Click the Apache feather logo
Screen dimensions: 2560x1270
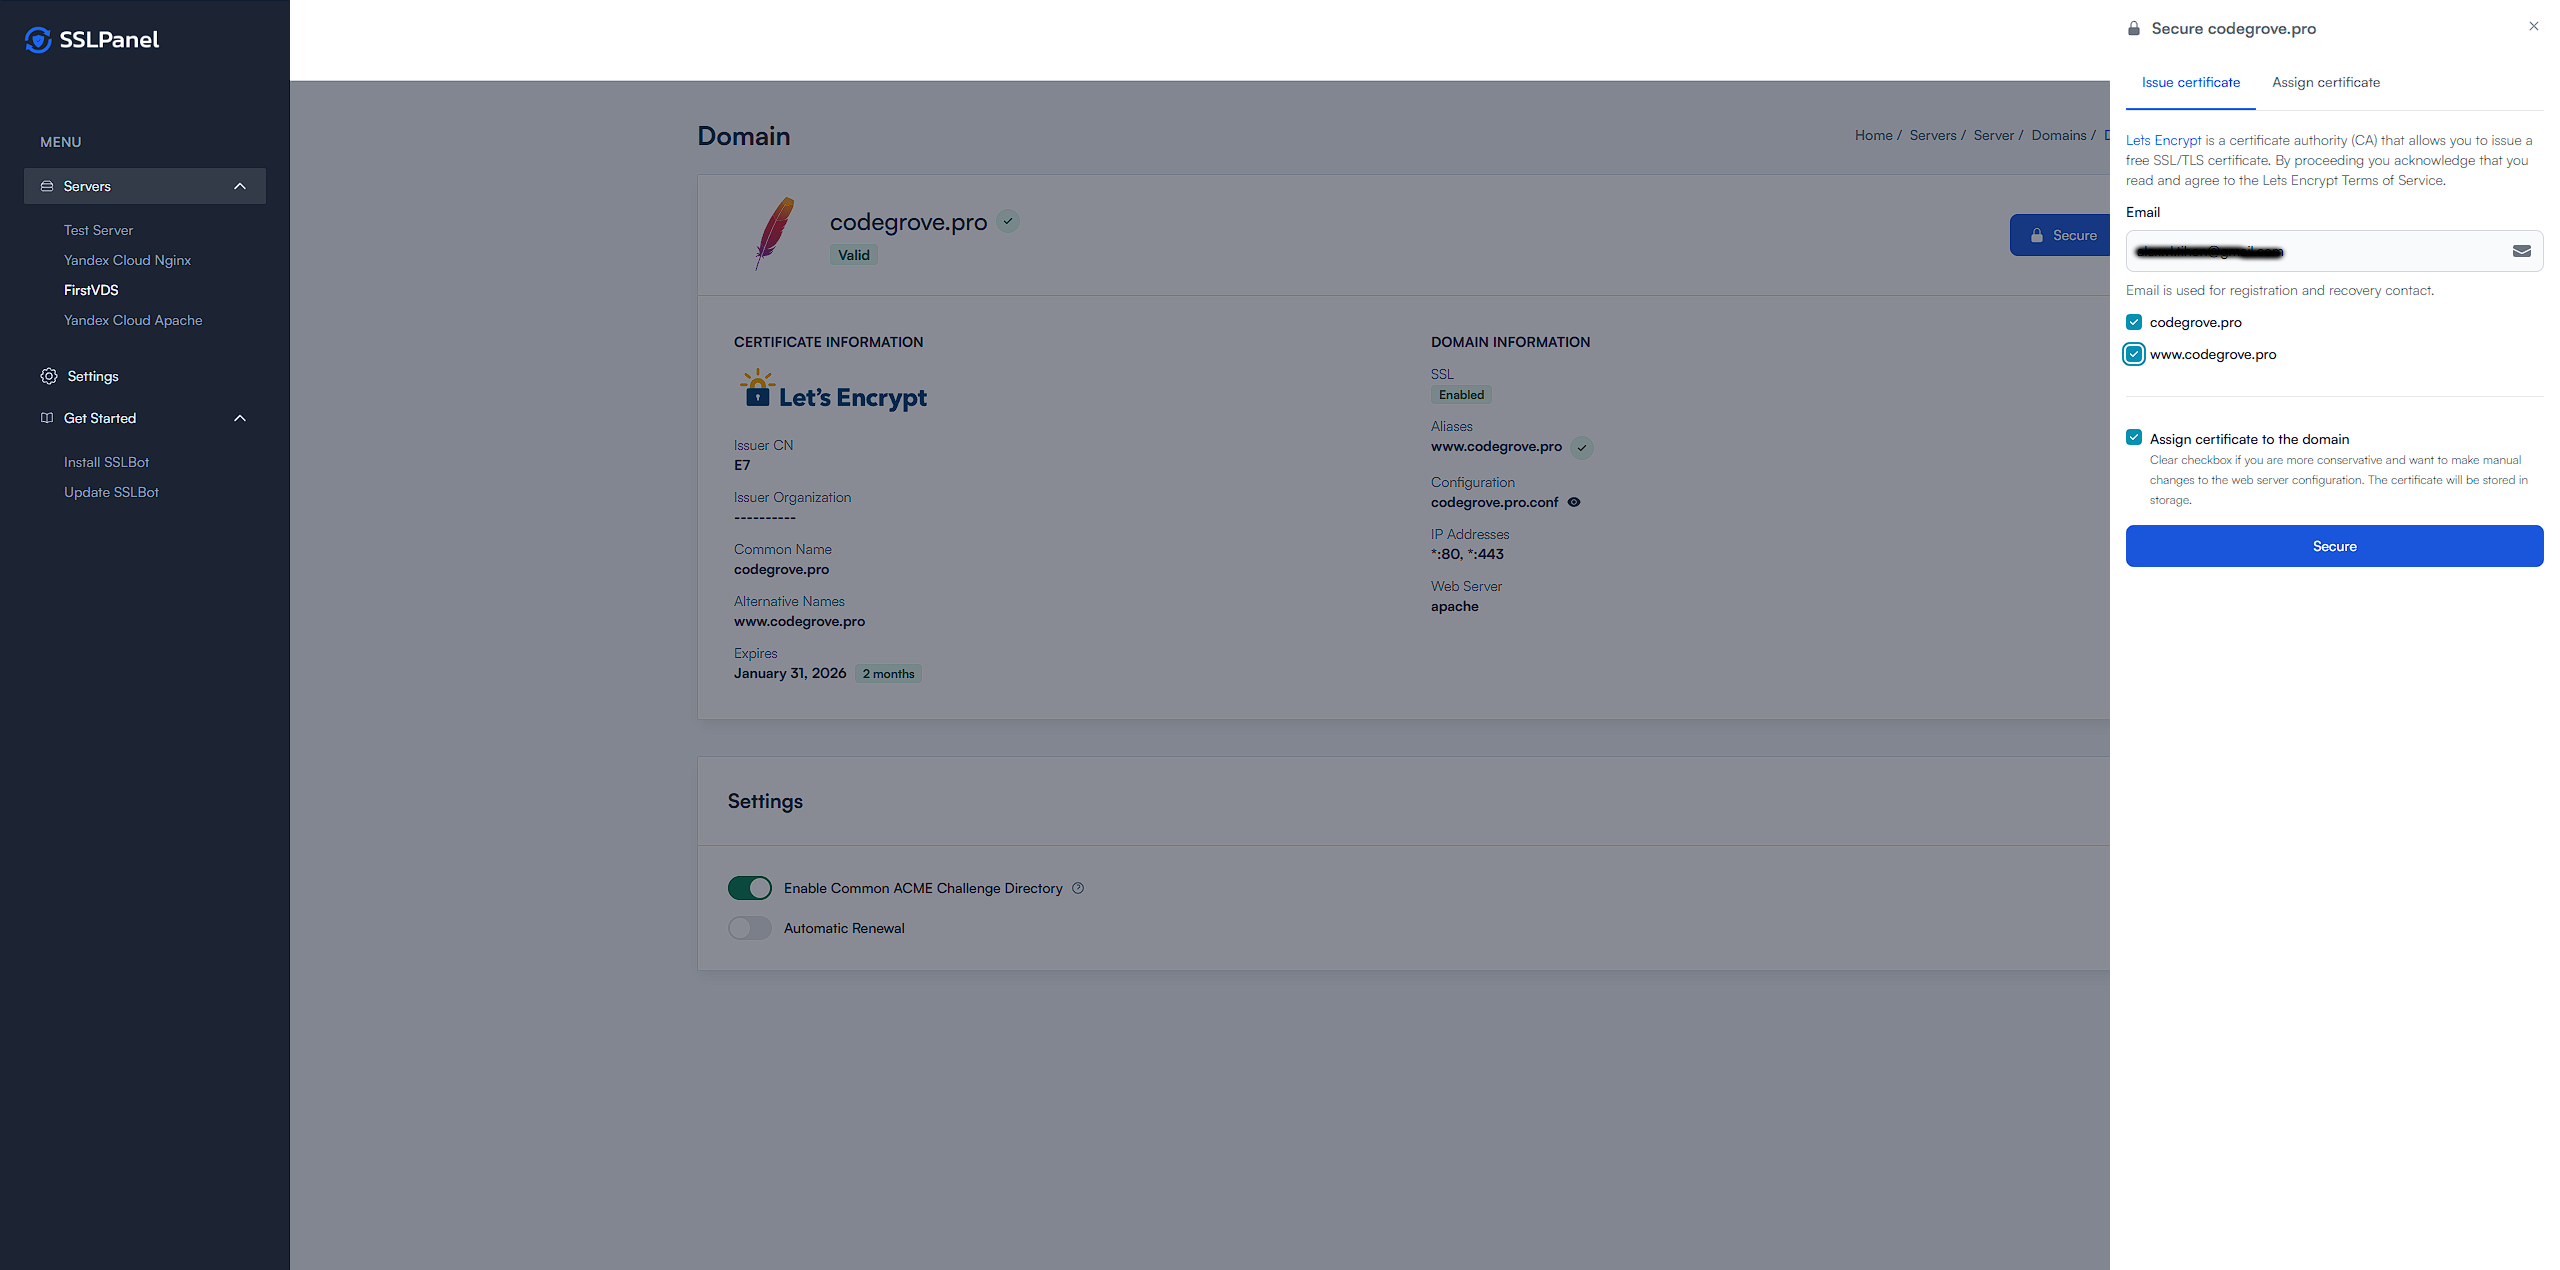point(774,233)
